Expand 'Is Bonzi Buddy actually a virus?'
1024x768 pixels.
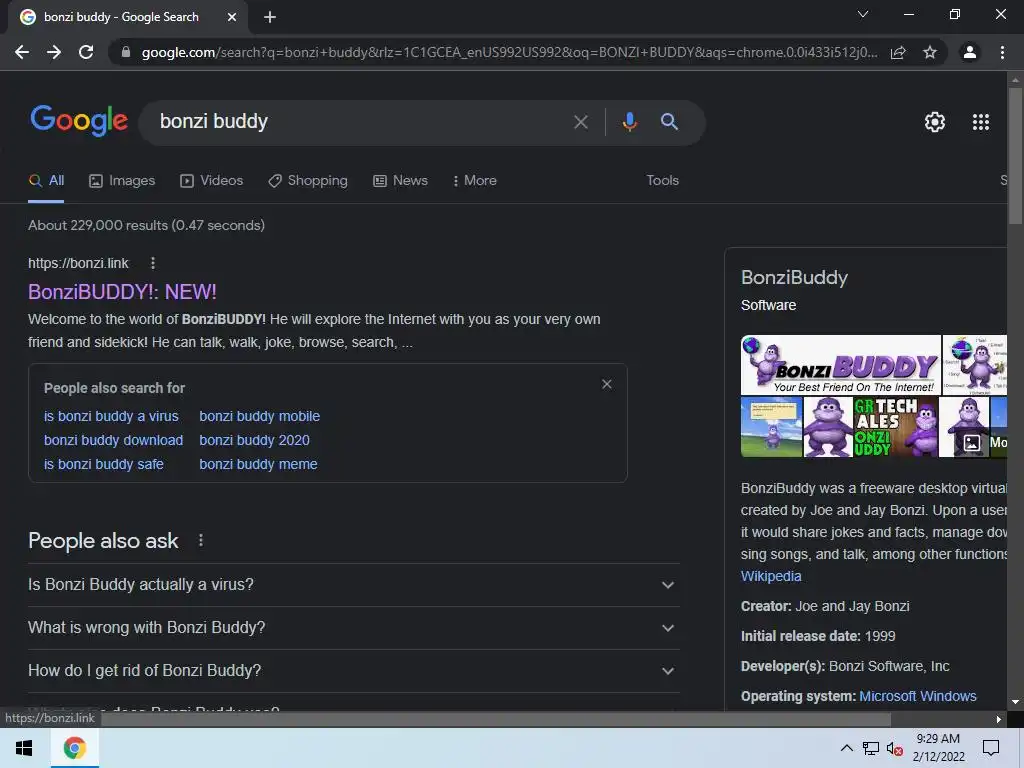click(x=353, y=584)
